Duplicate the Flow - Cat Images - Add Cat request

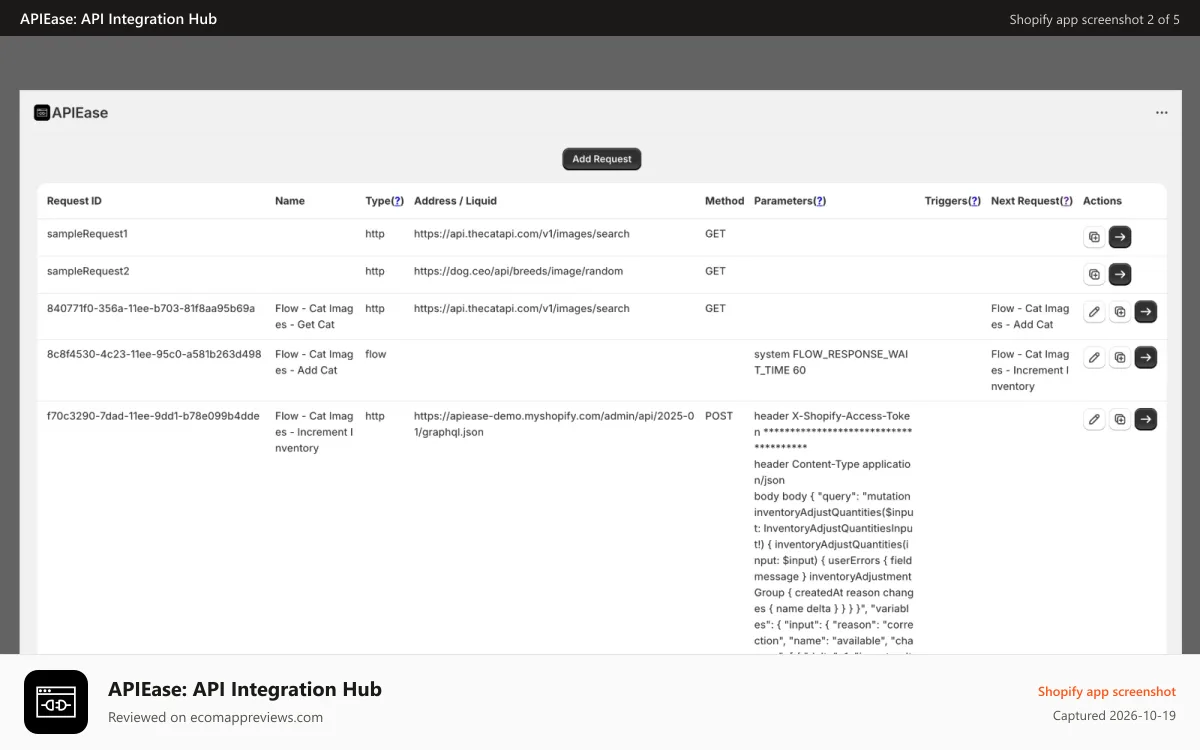pos(1120,357)
